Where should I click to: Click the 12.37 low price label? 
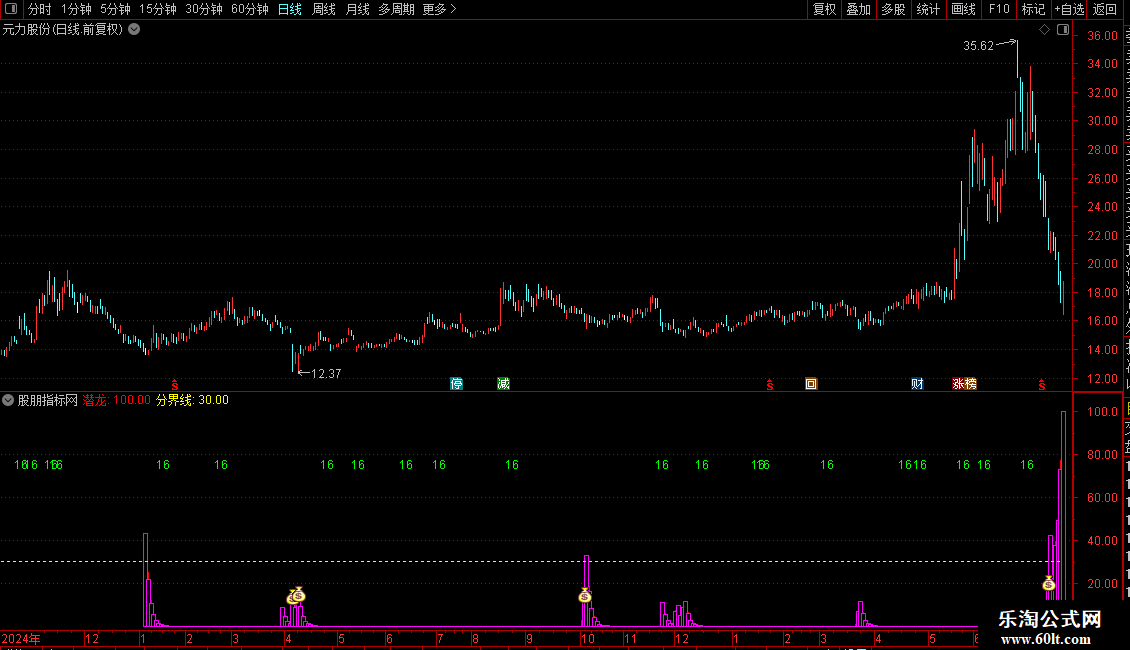tap(326, 373)
